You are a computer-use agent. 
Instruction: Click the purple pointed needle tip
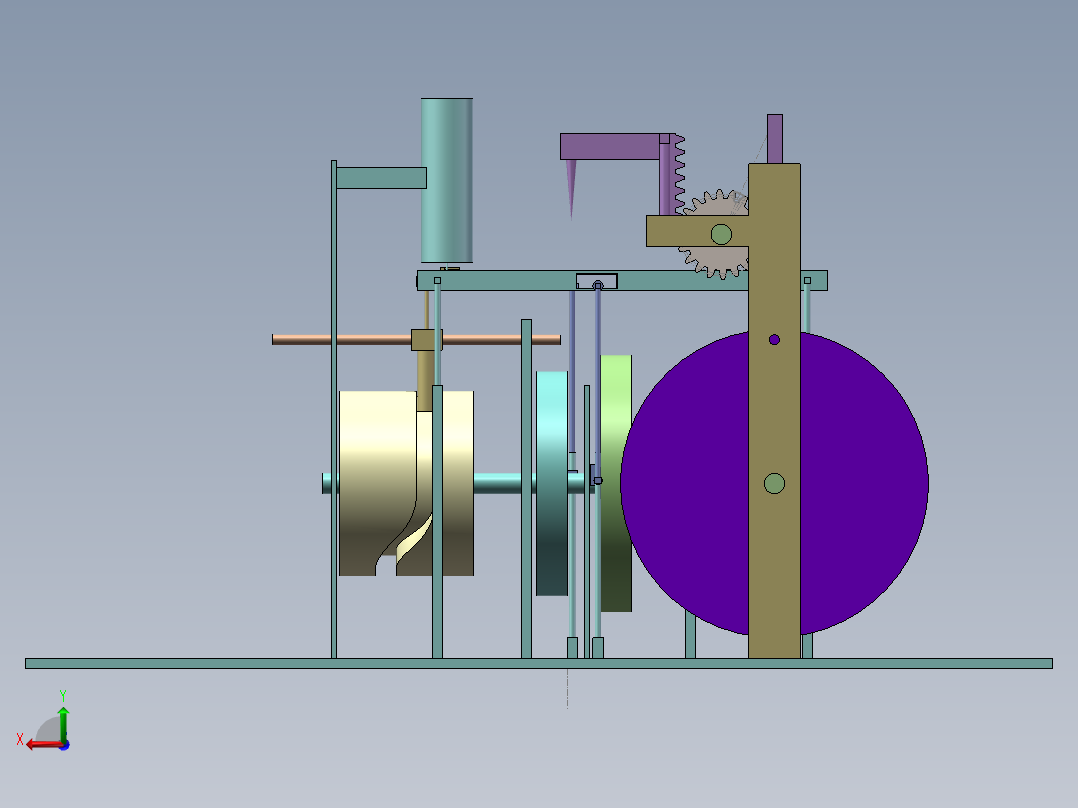tap(571, 189)
